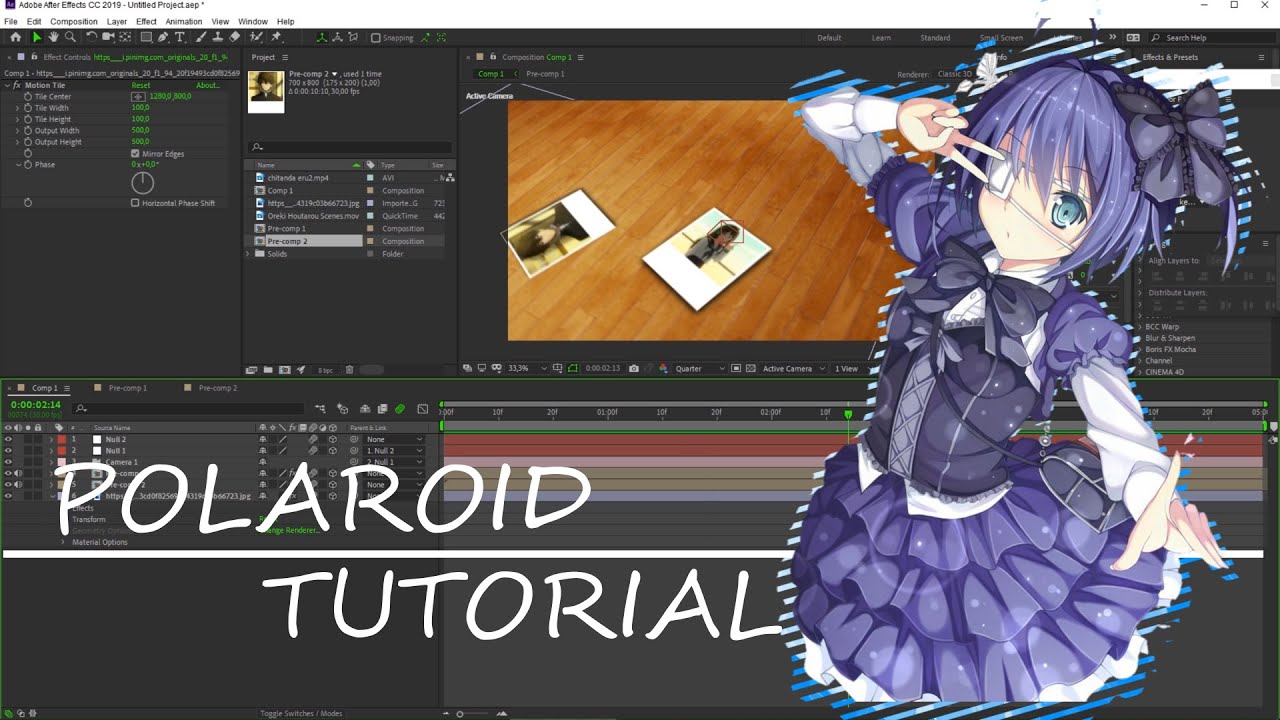Click the Interpret Footage icon in Project panel
Viewport: 1280px width, 720px height.
point(252,370)
